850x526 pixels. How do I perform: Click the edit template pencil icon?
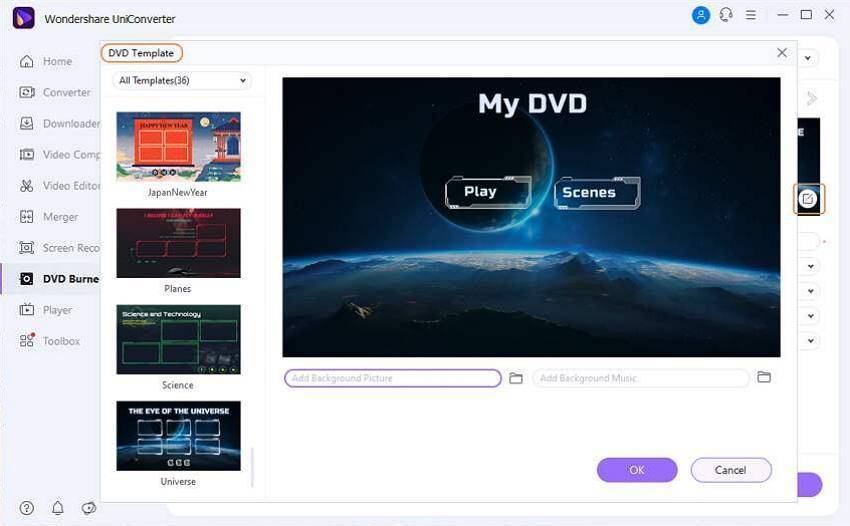pyautogui.click(x=808, y=199)
